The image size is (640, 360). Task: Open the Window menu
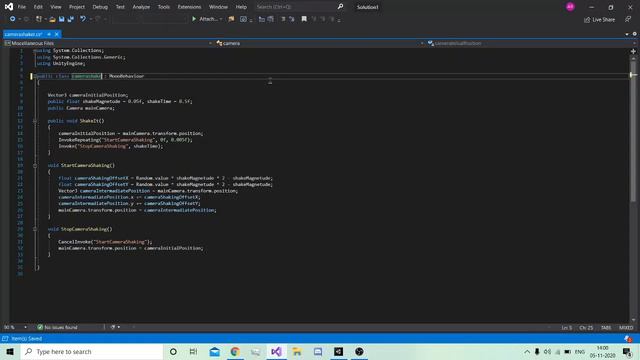pyautogui.click(x=218, y=7)
